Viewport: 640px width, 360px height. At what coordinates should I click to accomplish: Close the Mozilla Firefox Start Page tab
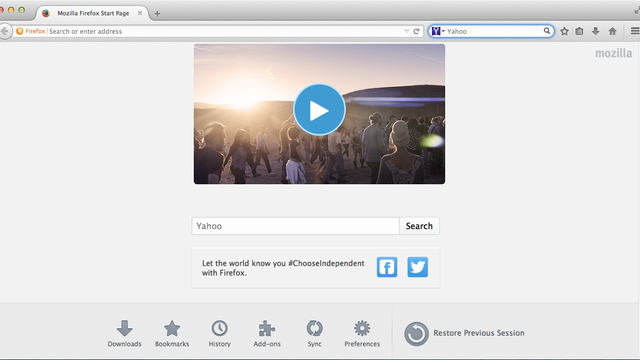pos(140,13)
